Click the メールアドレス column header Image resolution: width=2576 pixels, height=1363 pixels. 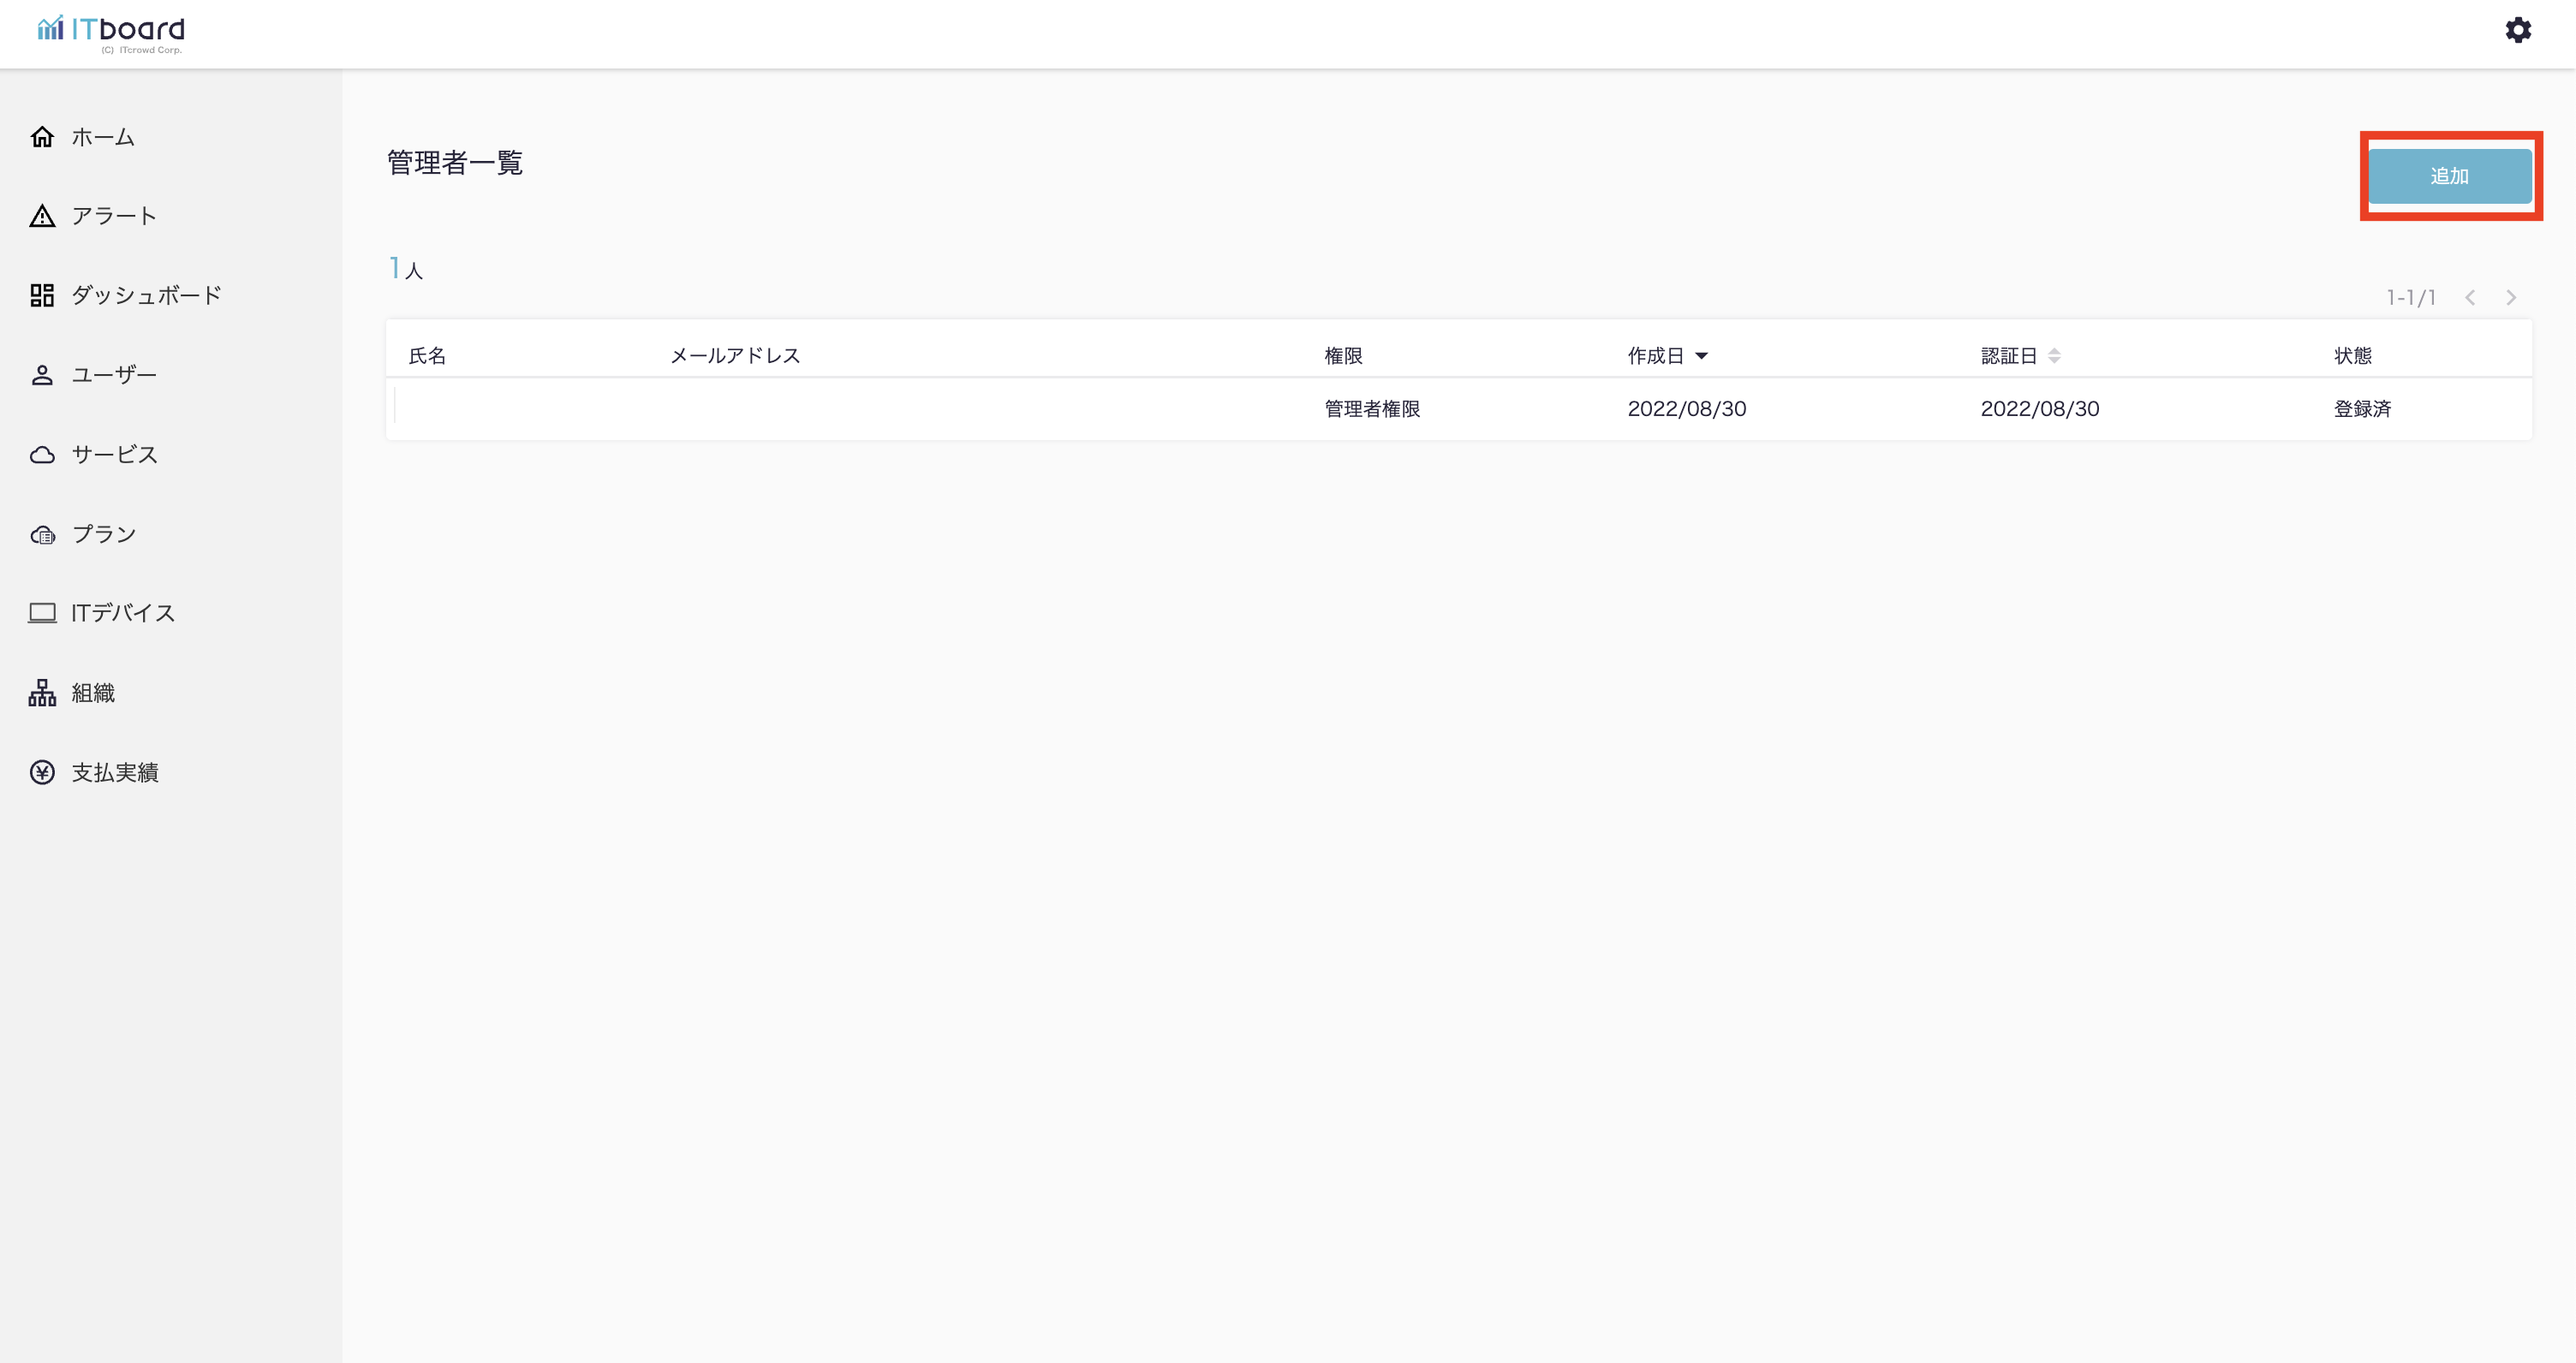tap(735, 356)
